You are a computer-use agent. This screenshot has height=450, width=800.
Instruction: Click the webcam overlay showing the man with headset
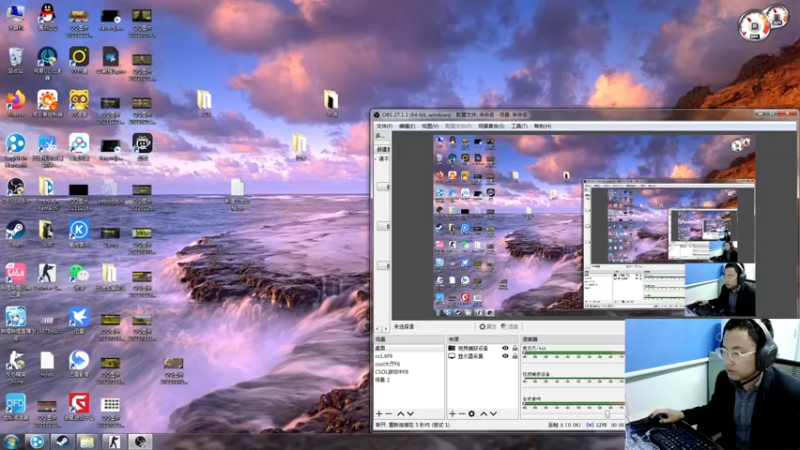tap(712, 384)
